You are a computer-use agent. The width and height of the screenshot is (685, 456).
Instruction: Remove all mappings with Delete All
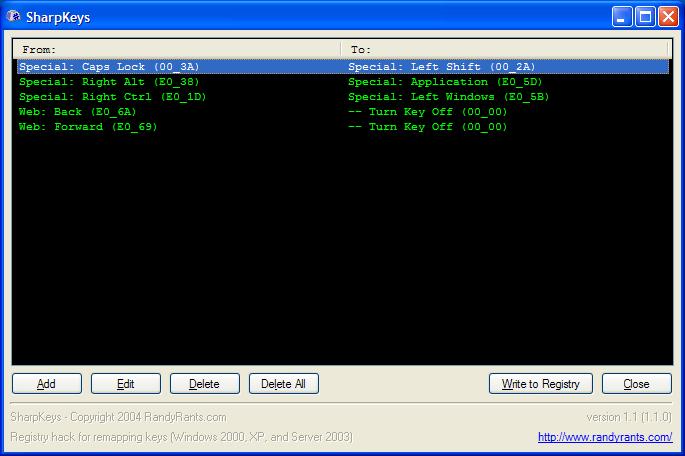284,383
